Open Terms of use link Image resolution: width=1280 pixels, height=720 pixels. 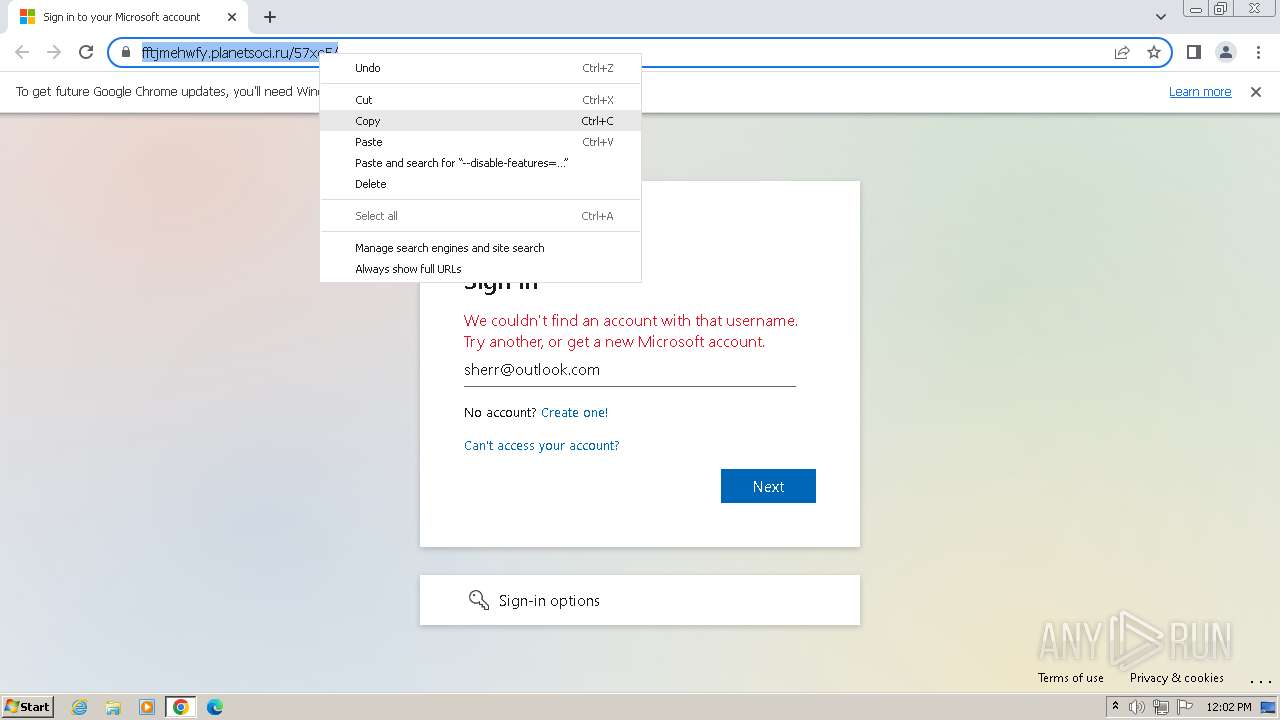1070,678
